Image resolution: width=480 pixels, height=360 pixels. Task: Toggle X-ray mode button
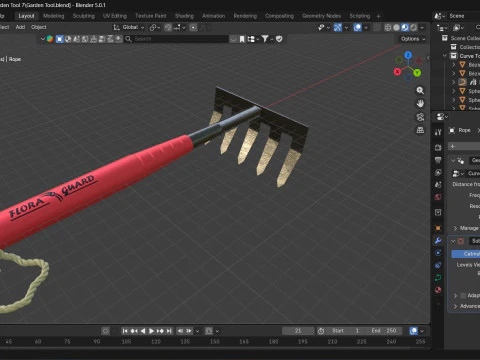[x=377, y=27]
